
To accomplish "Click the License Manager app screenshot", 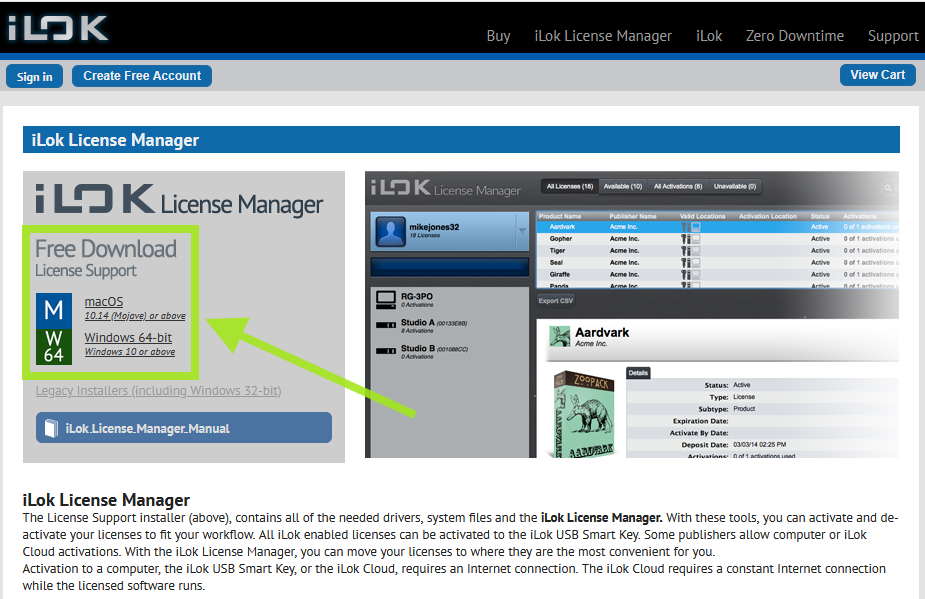I will click(632, 315).
